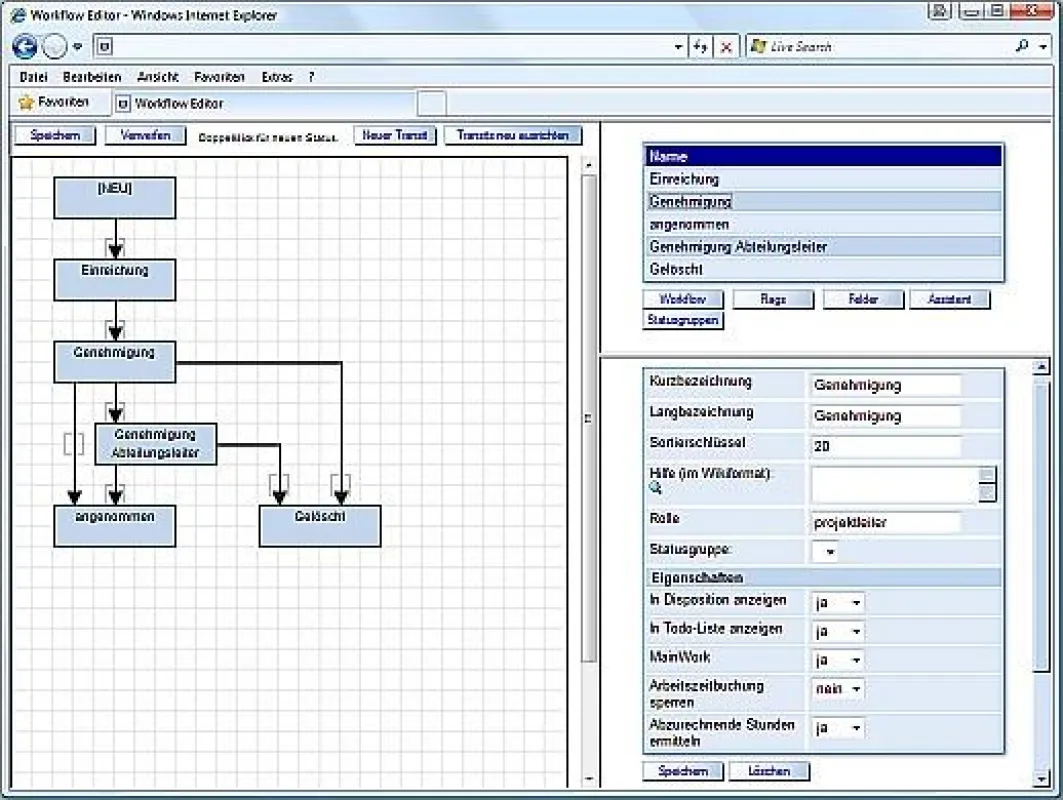Select the Gelöscht node in diagram
The width and height of the screenshot is (1063, 800).
pyautogui.click(x=320, y=525)
